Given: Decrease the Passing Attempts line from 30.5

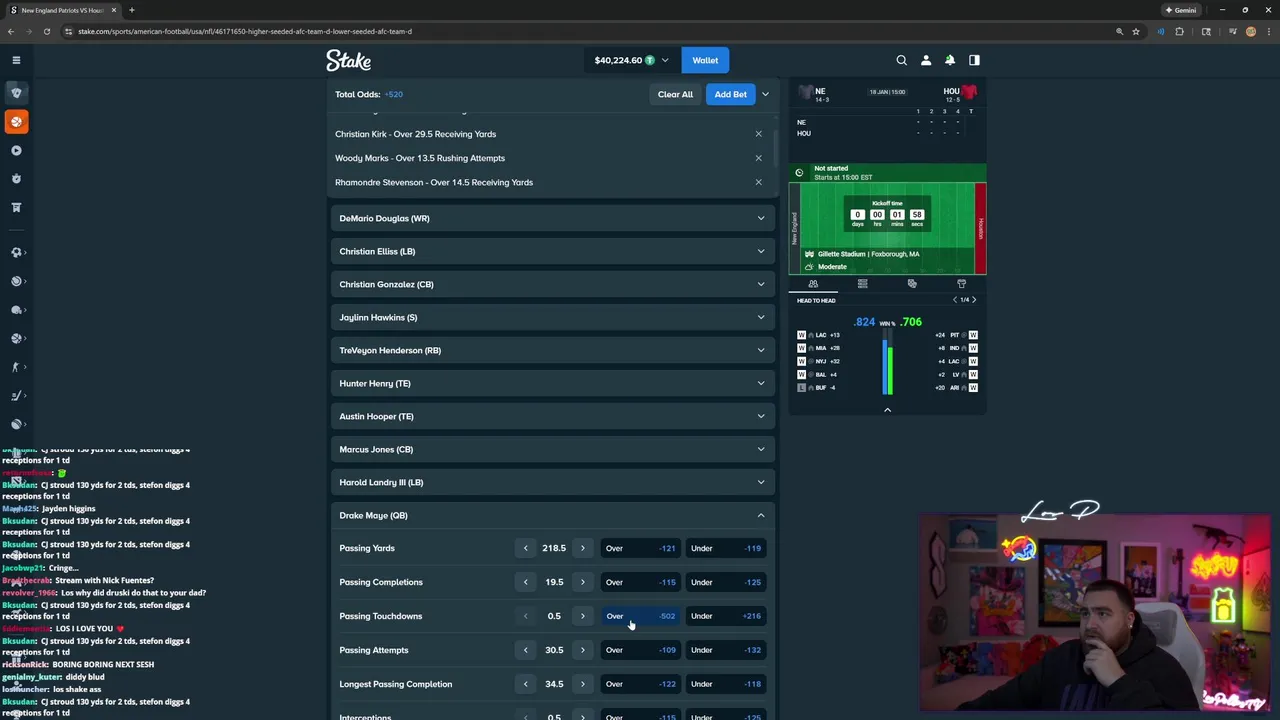Looking at the screenshot, I should click(x=525, y=650).
